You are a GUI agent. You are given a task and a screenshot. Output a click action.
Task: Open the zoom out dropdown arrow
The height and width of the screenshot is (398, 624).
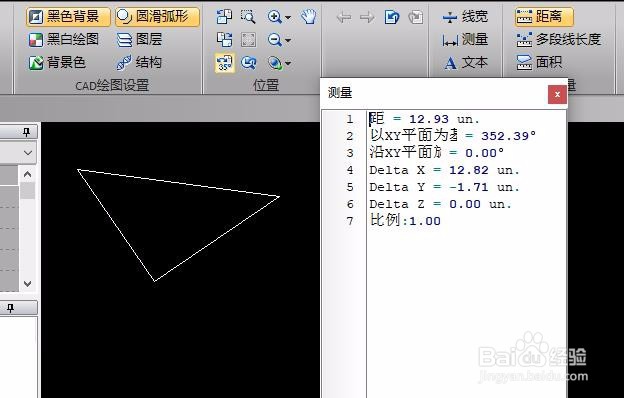288,40
